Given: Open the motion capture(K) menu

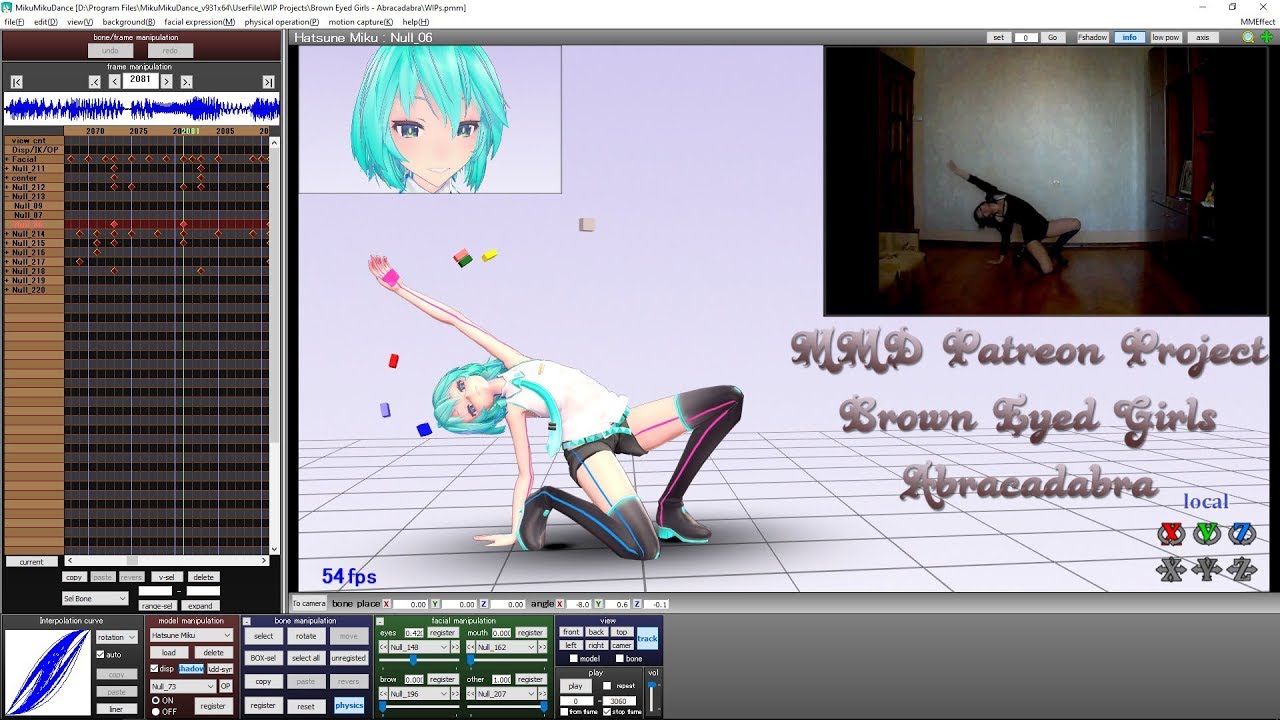Looking at the screenshot, I should [x=361, y=21].
